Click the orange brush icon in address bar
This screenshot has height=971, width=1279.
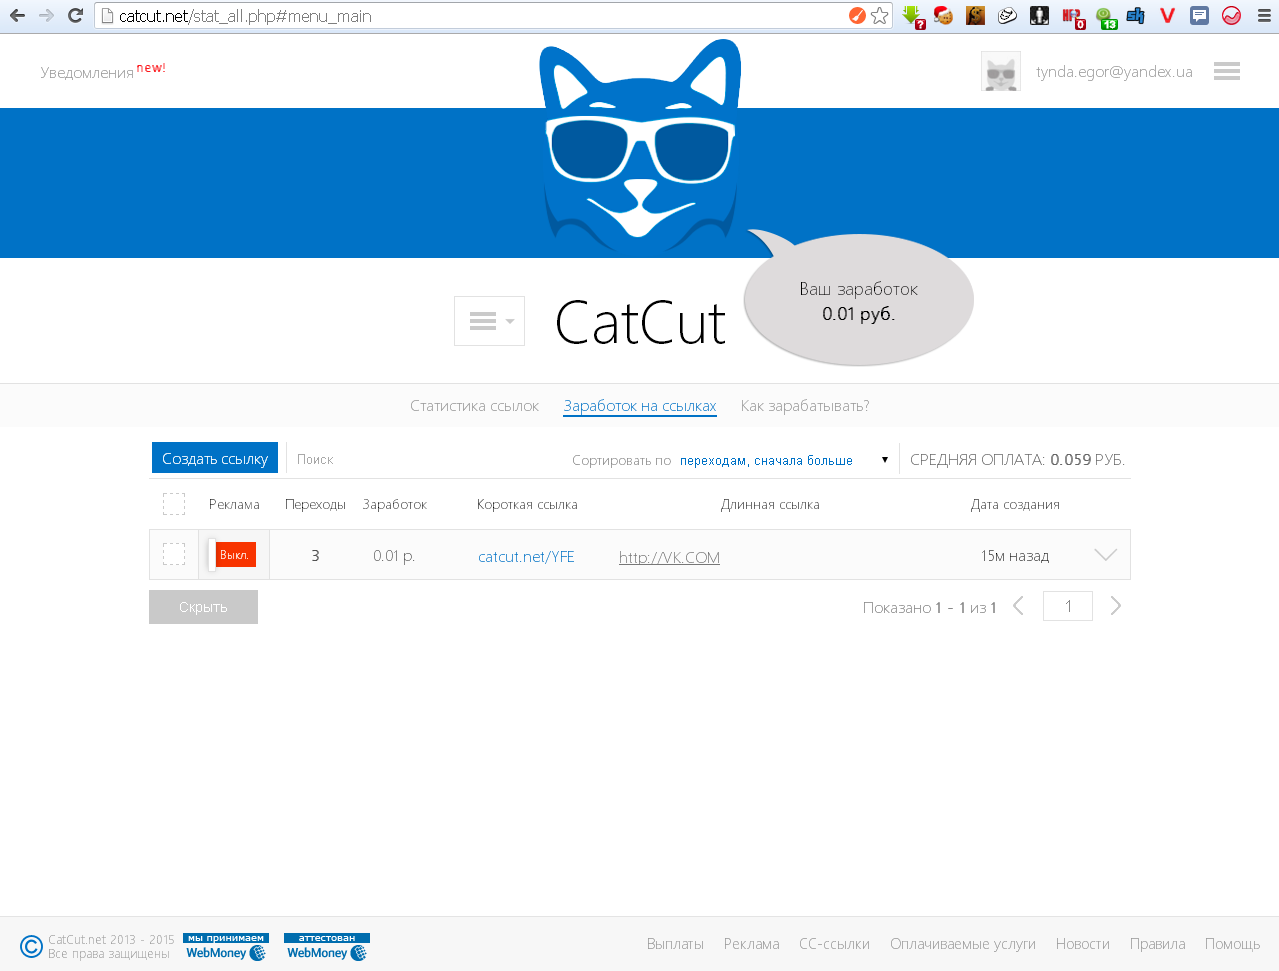click(x=857, y=15)
